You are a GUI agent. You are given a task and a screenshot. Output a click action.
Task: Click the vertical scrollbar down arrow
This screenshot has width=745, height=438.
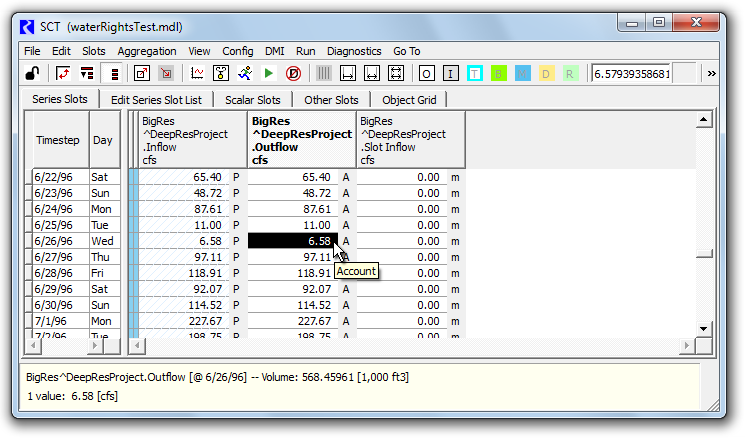pyautogui.click(x=704, y=329)
